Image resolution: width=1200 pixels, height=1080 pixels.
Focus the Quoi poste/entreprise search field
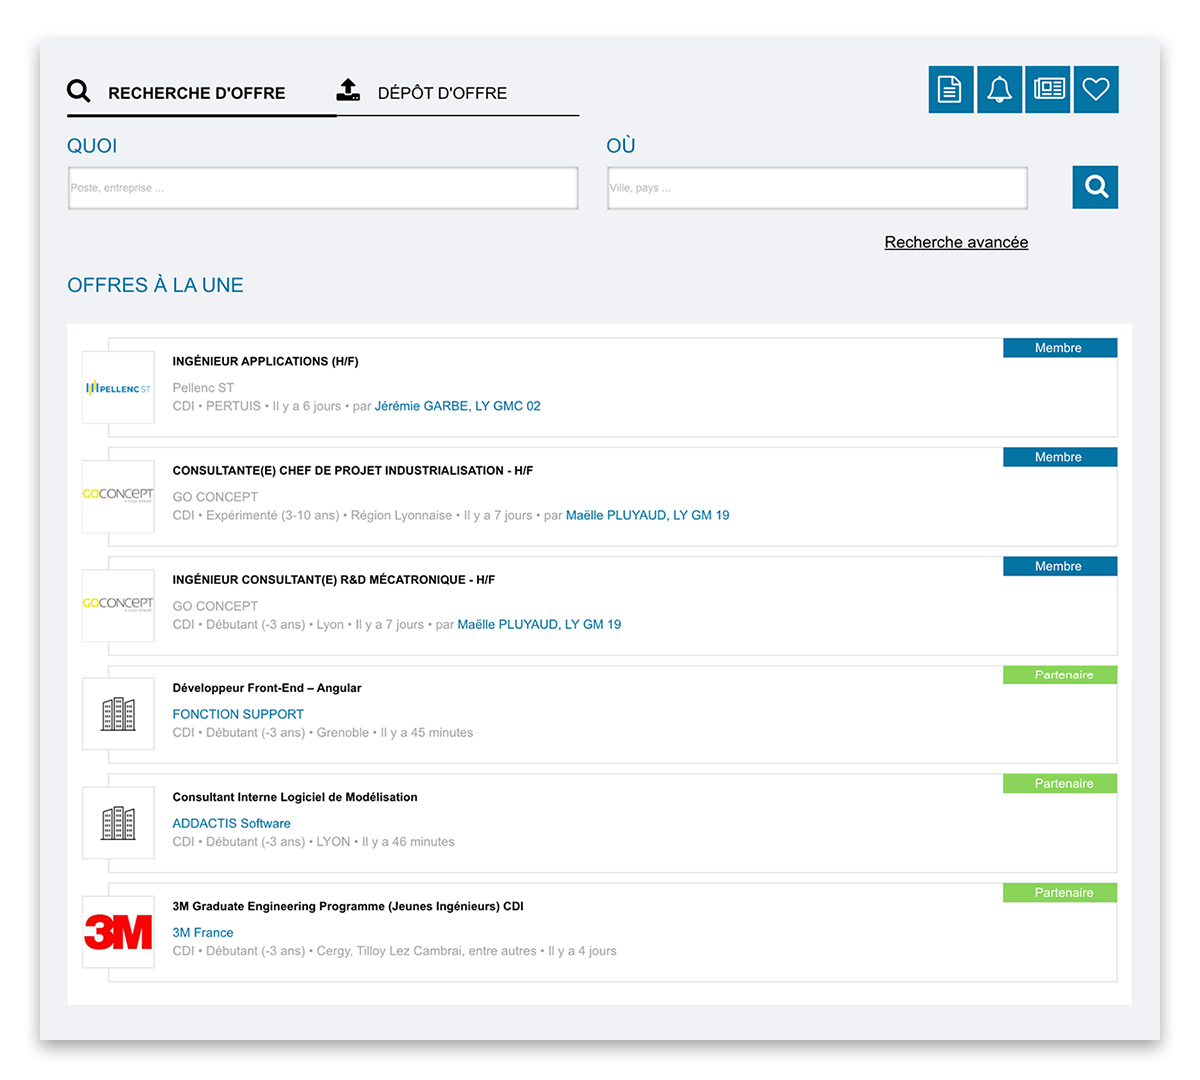(x=323, y=188)
